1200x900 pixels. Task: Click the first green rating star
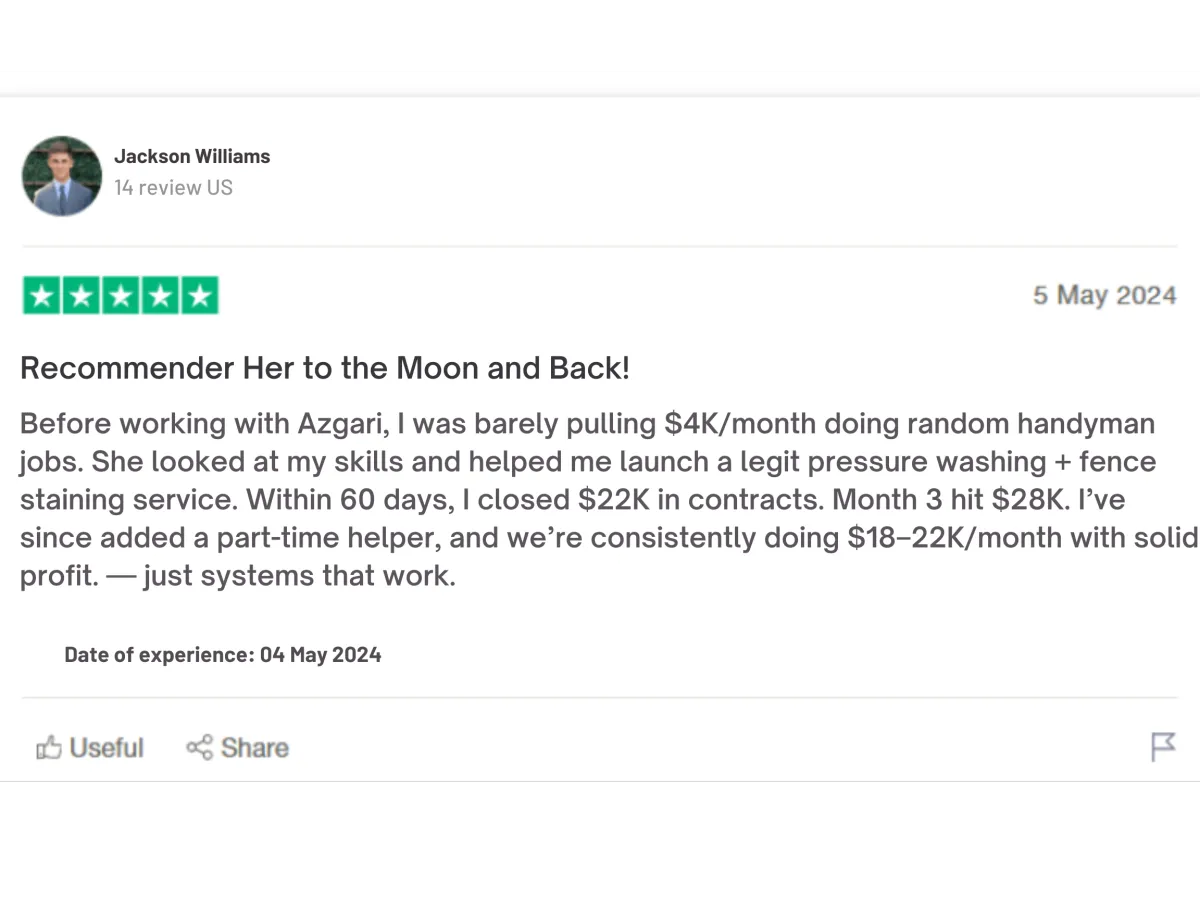[x=42, y=296]
